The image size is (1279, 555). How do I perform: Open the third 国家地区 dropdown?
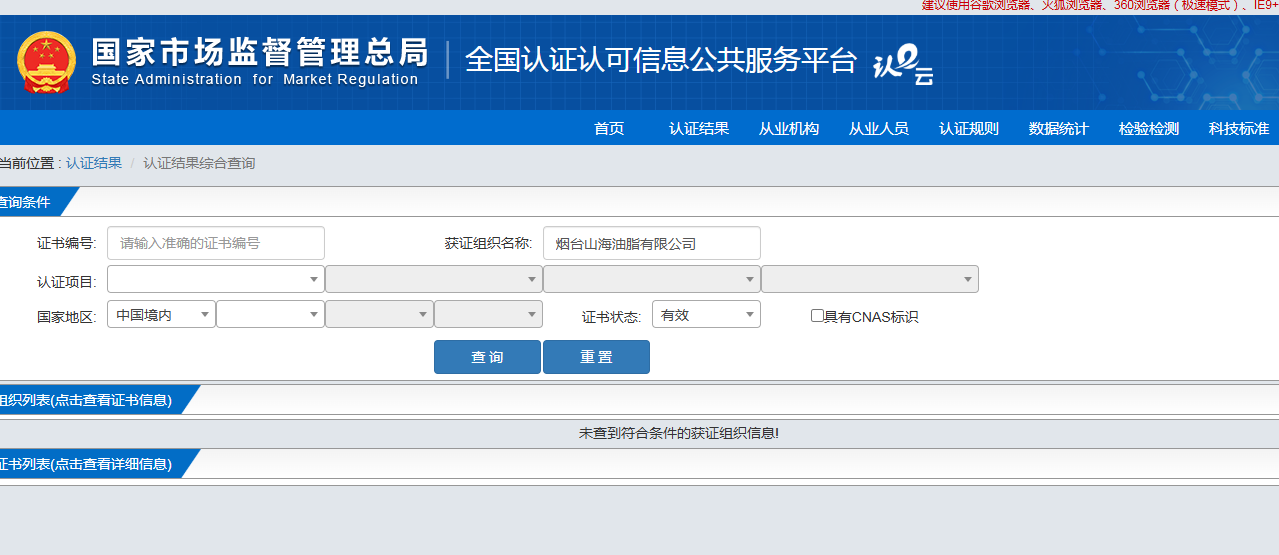pyautogui.click(x=379, y=314)
